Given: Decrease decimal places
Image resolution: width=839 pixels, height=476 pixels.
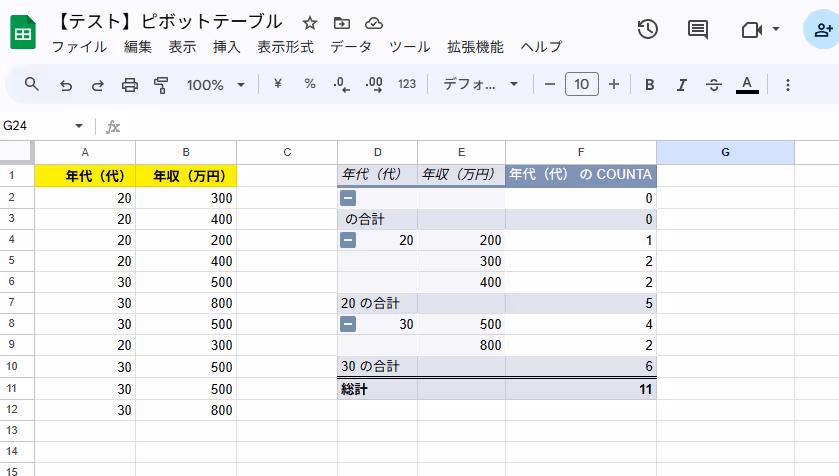Looking at the screenshot, I should click(341, 85).
